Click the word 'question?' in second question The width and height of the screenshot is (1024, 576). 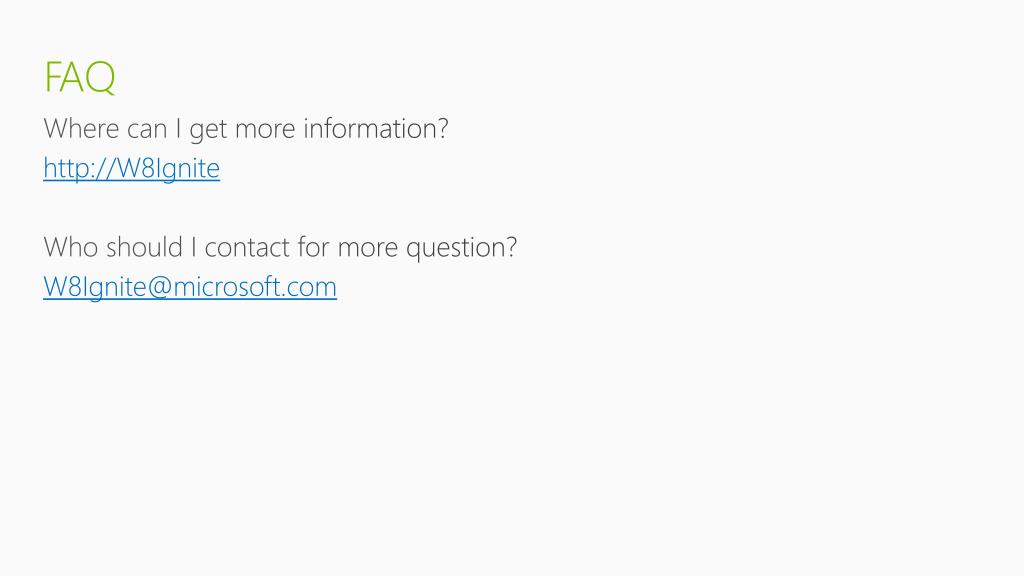462,248
